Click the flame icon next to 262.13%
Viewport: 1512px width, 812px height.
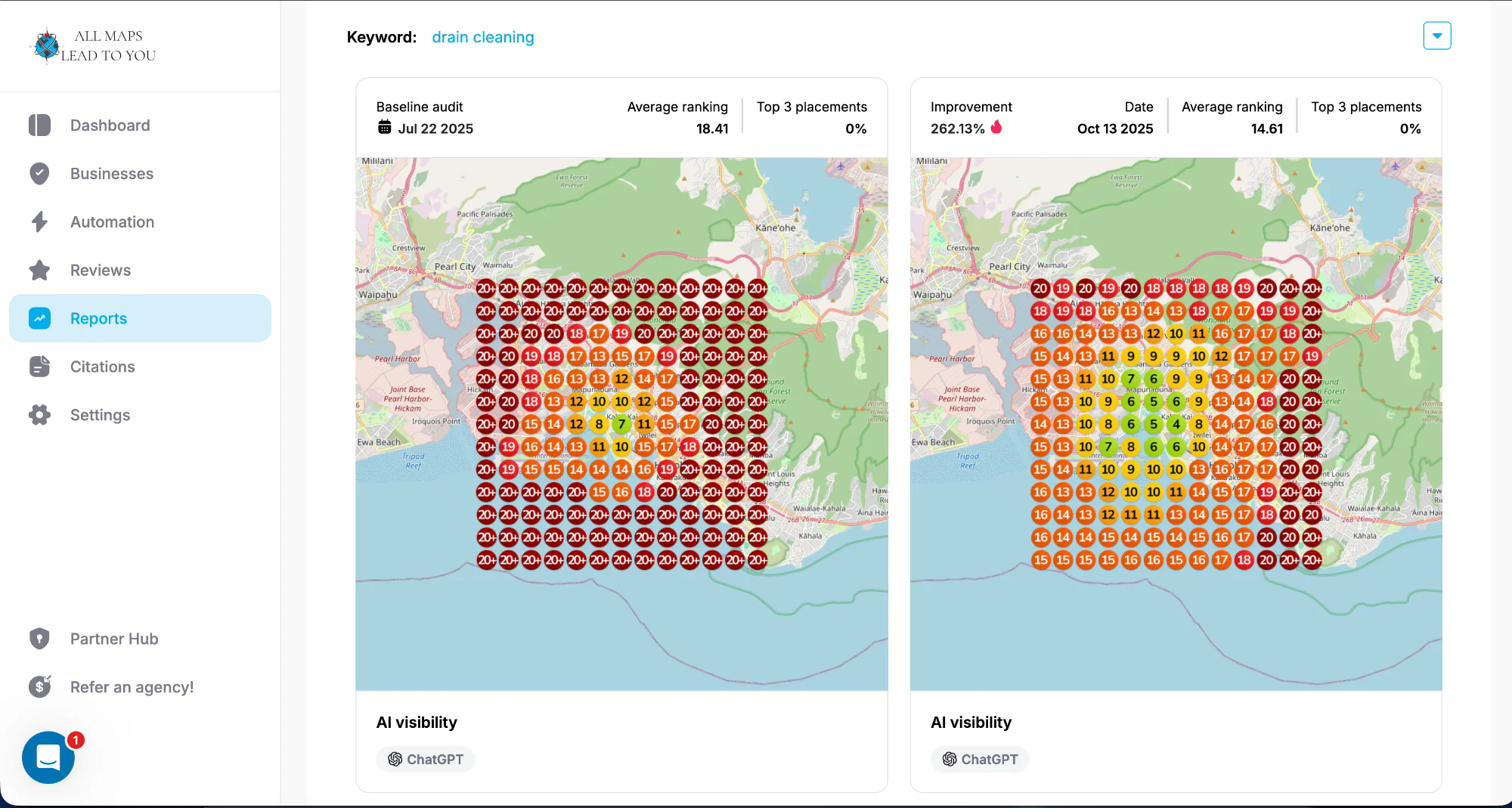click(x=996, y=128)
